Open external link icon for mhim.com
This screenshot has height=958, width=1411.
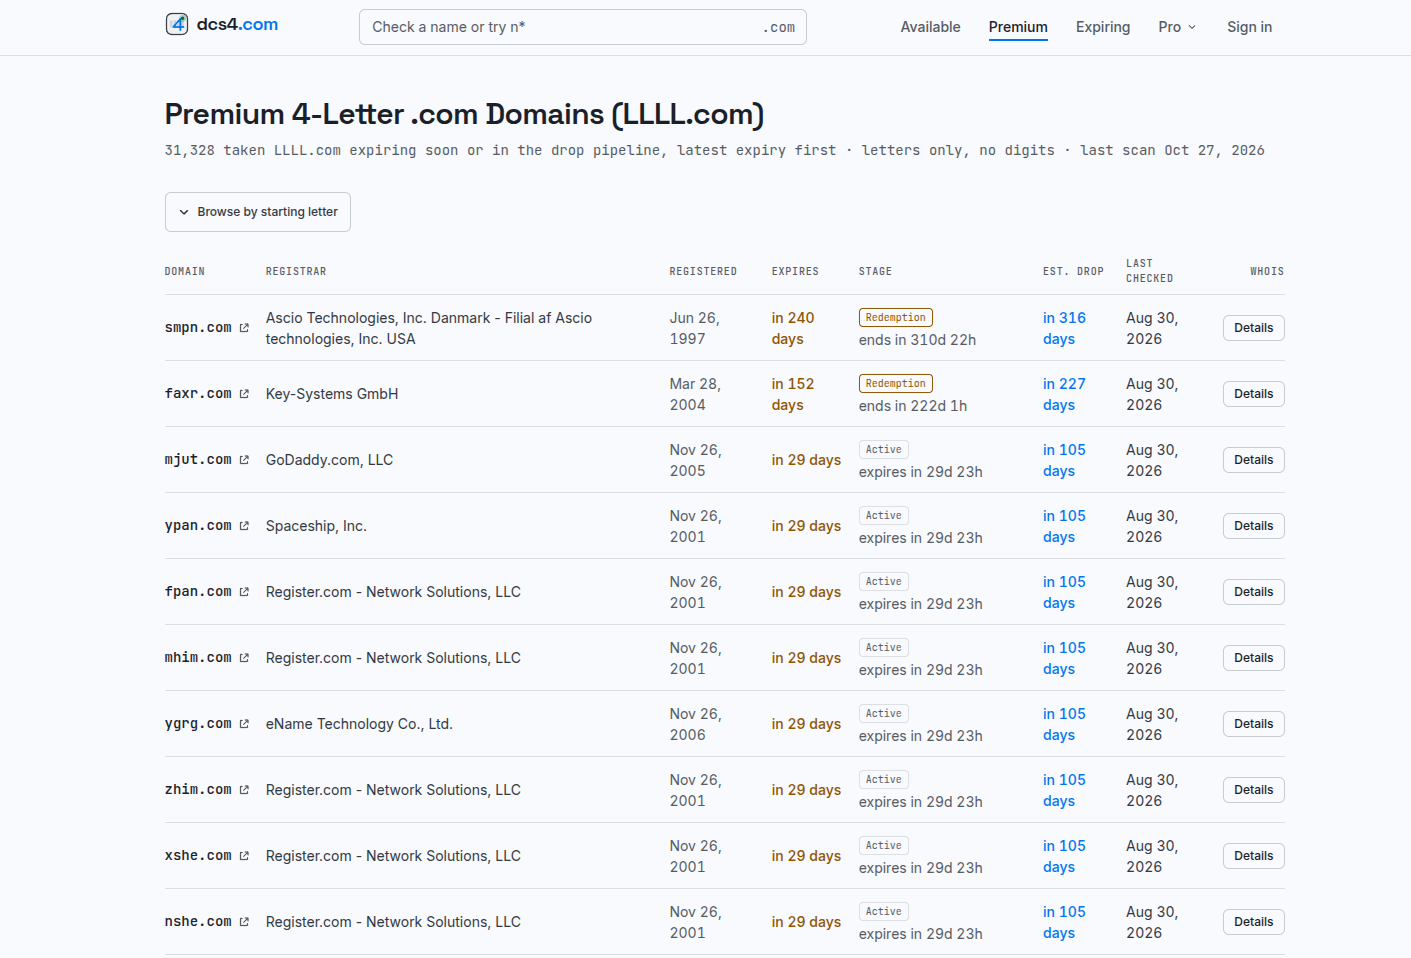pos(244,658)
